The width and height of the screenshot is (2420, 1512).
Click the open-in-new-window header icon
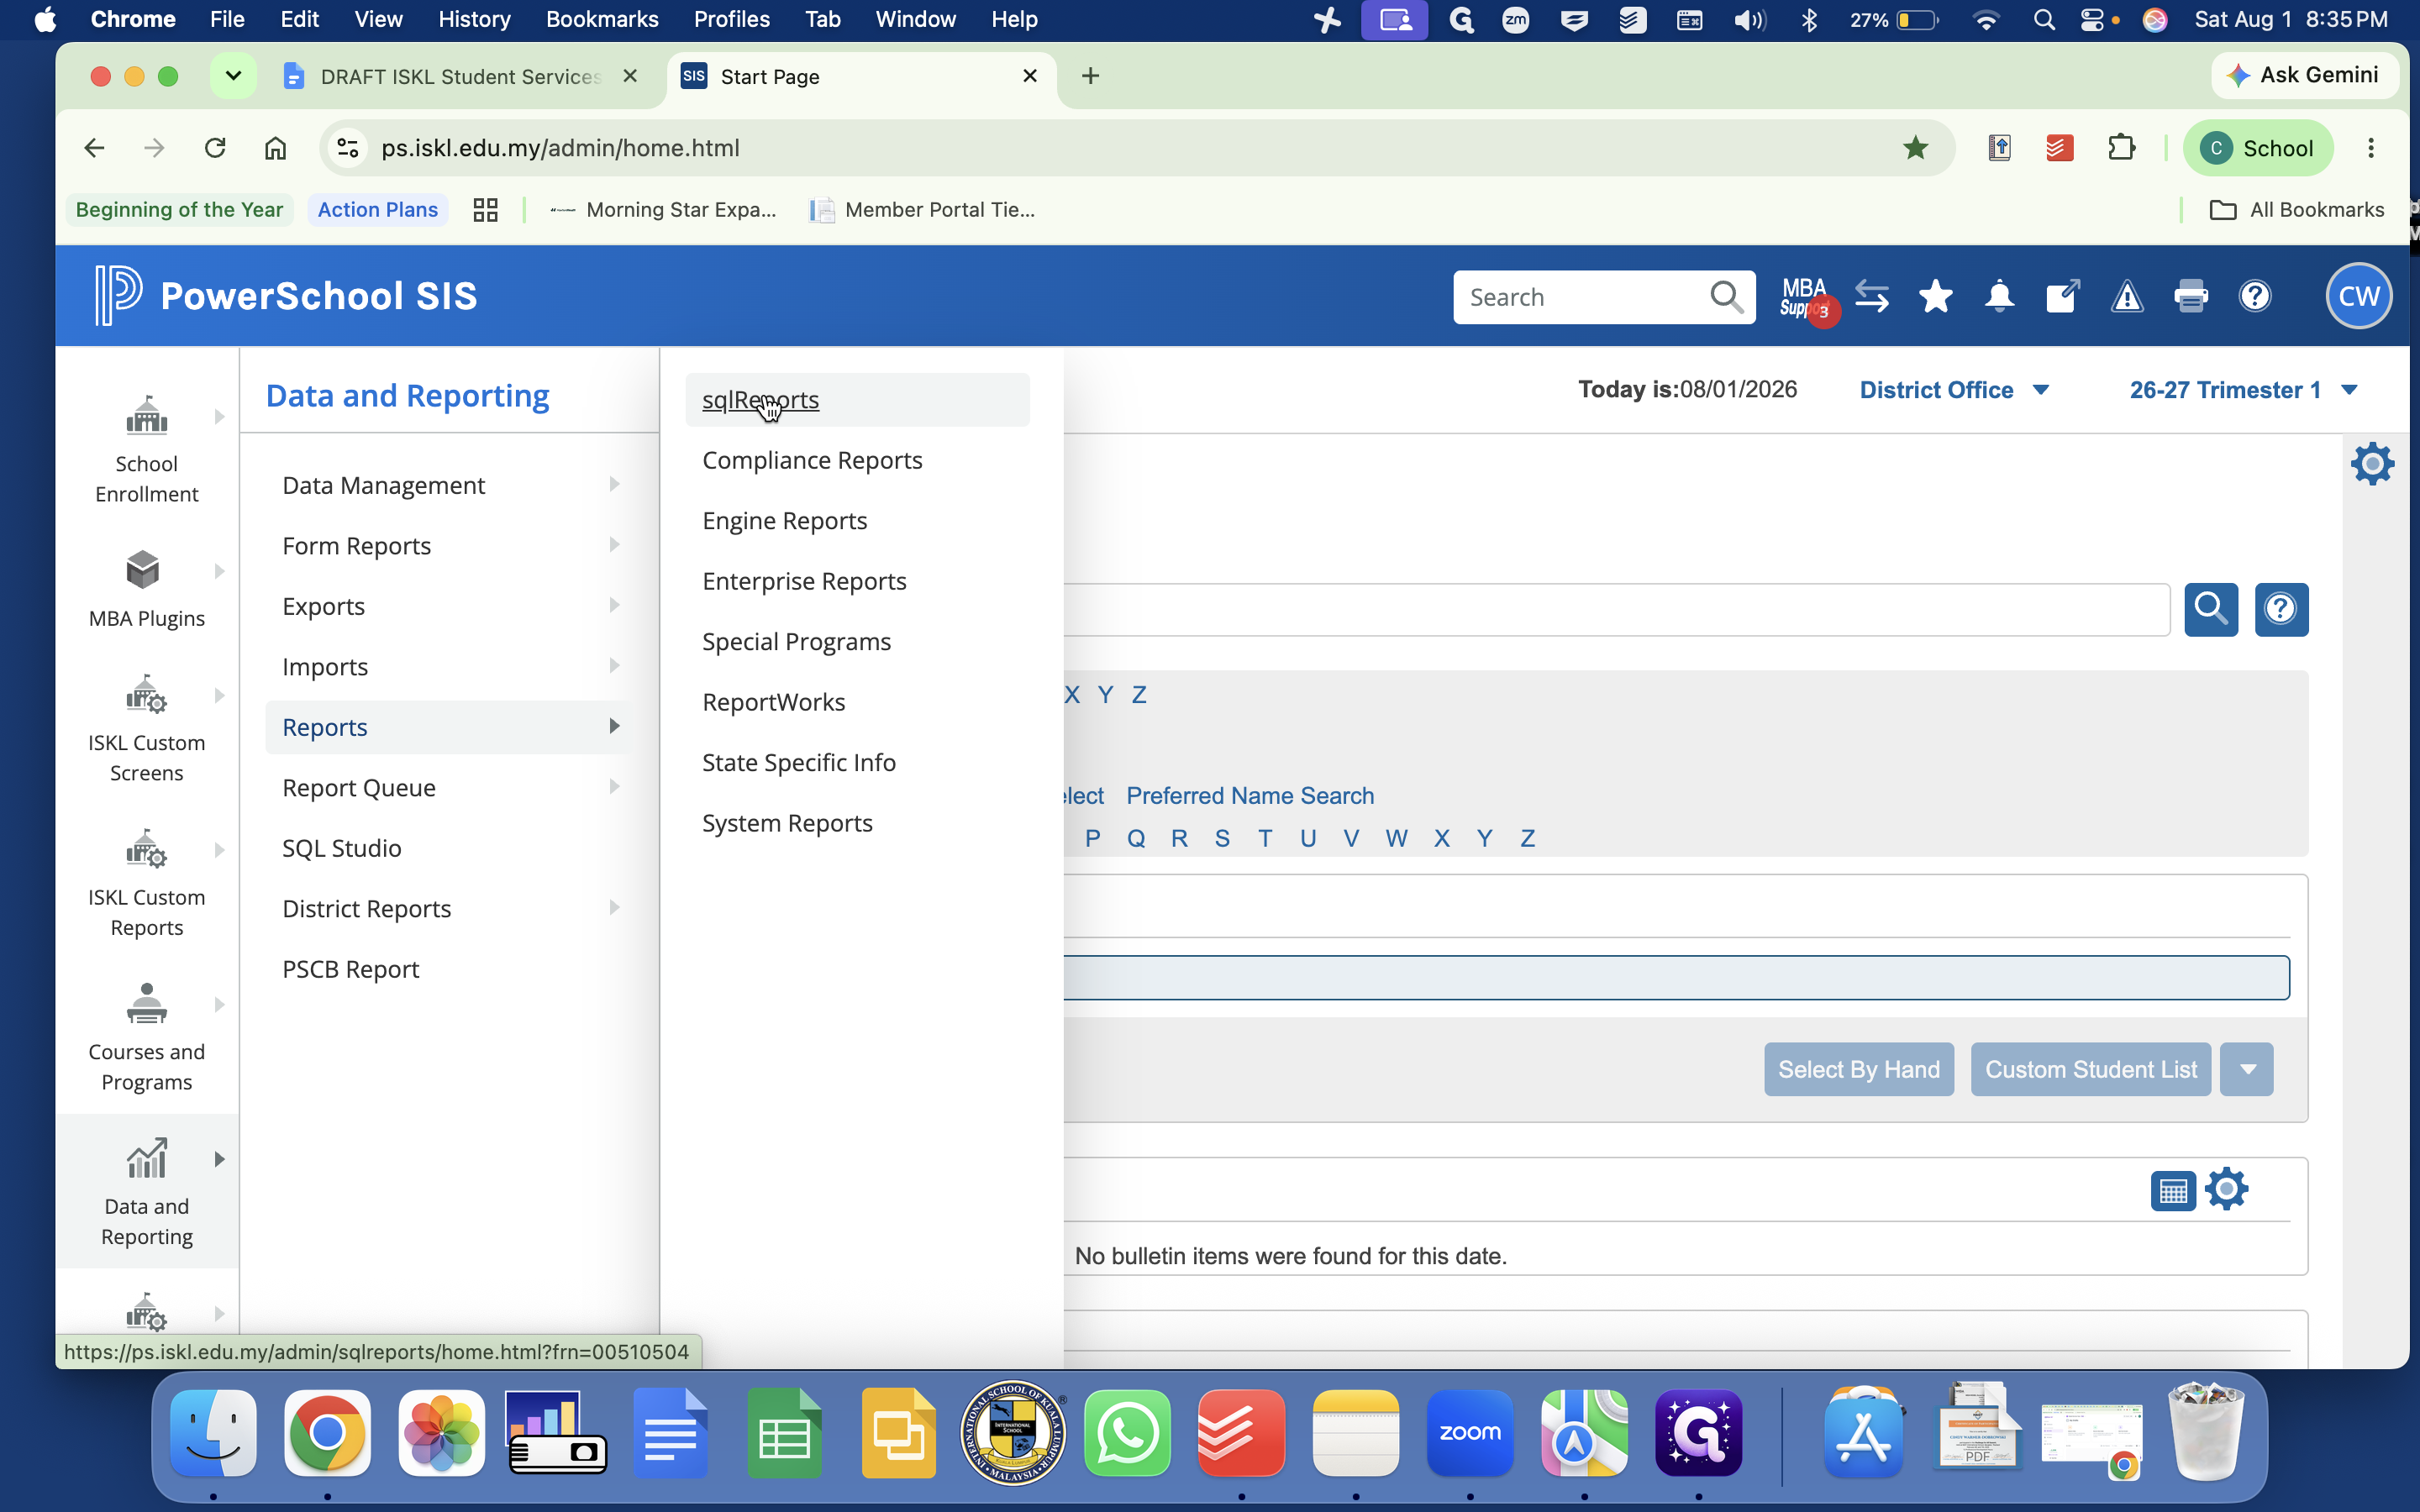point(2063,297)
